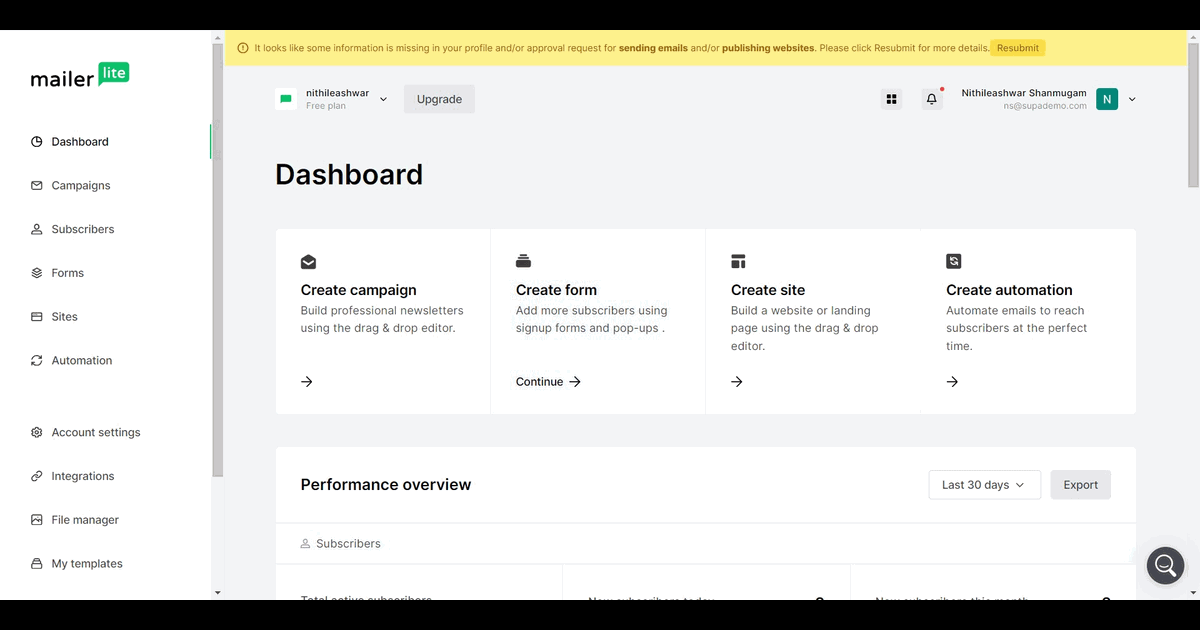
Task: Click the Create site layout icon
Action: [738, 262]
